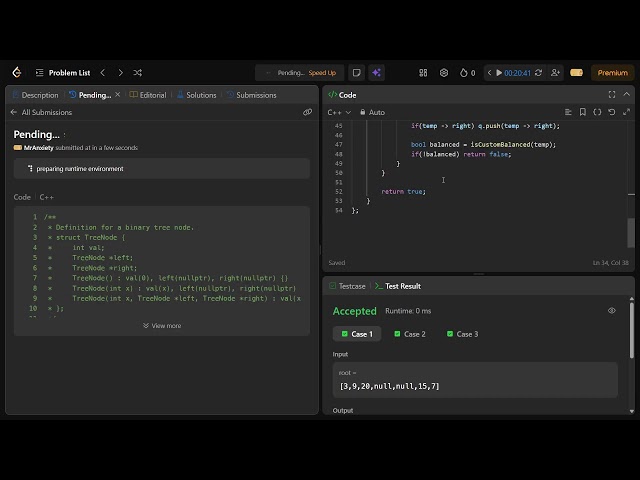The width and height of the screenshot is (640, 480).
Task: Bookmark the code with bookmark icon
Action: (x=582, y=112)
